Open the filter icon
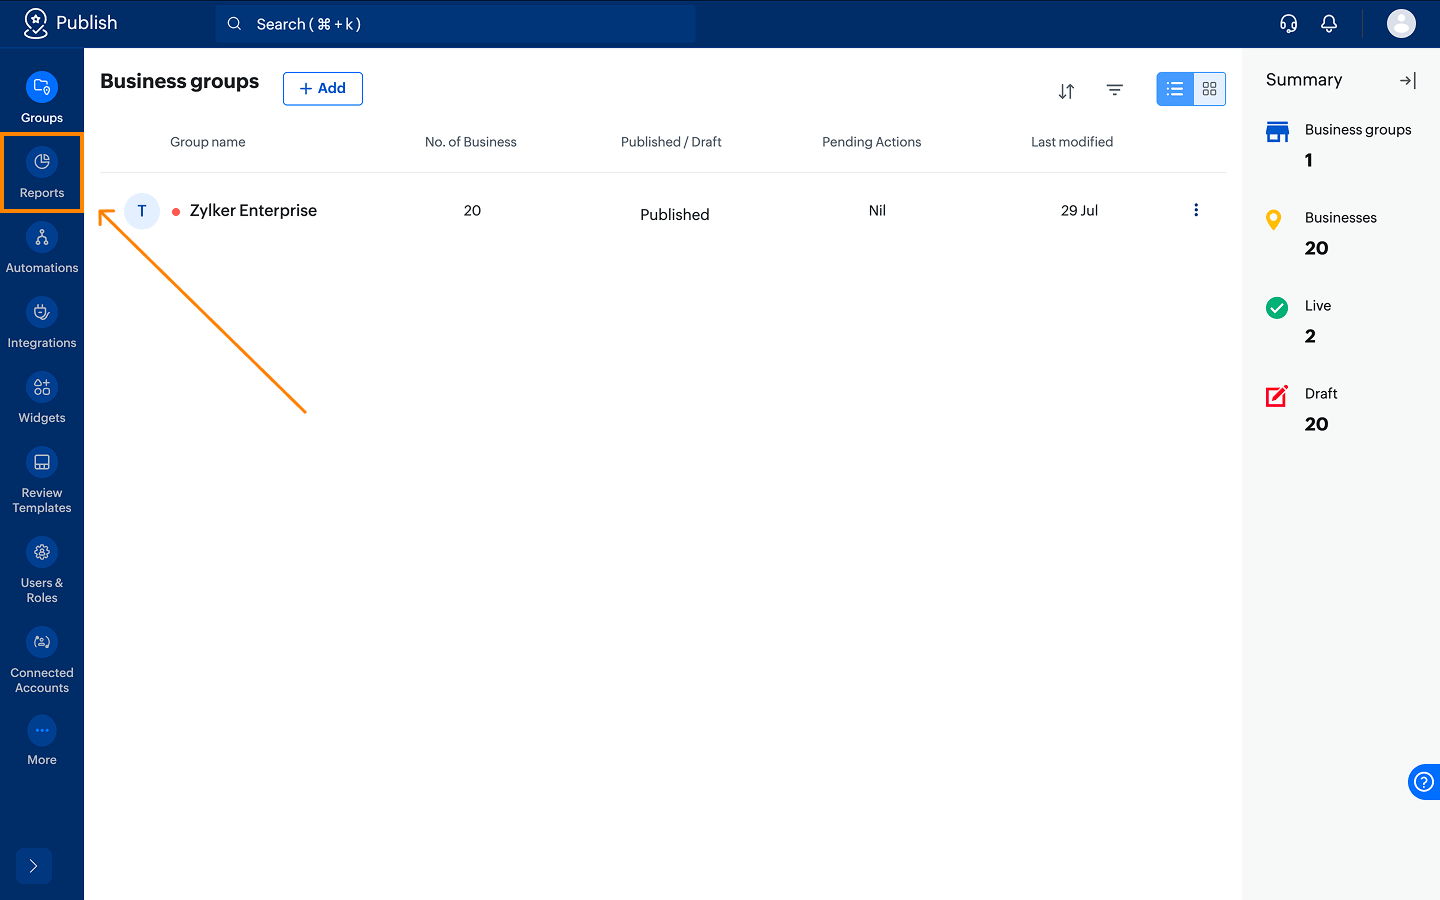 point(1115,90)
